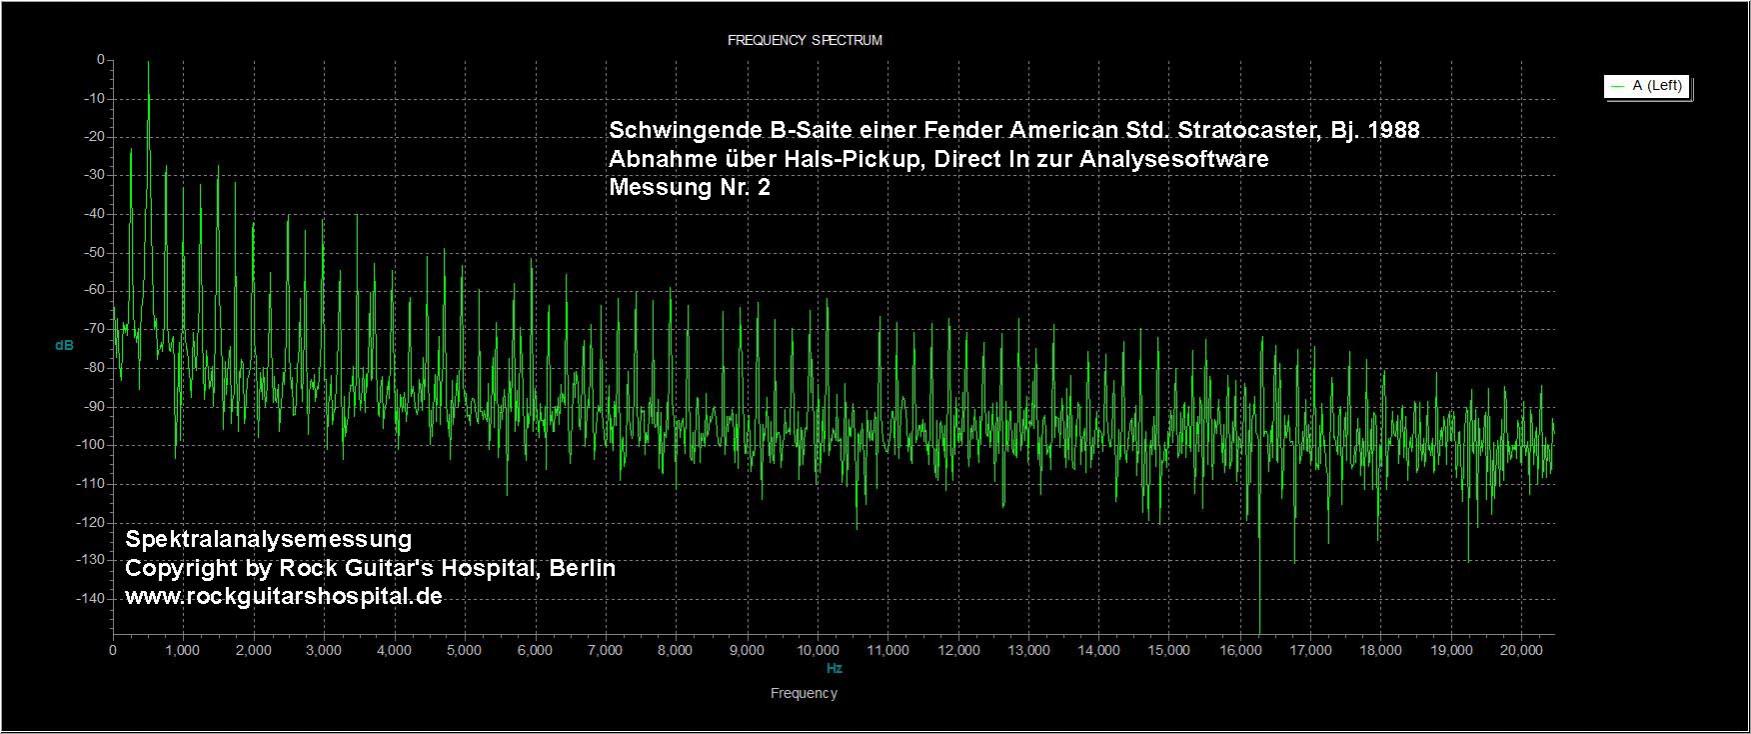Click the Copyright by Rock Guitar's Hospital line

370,568
